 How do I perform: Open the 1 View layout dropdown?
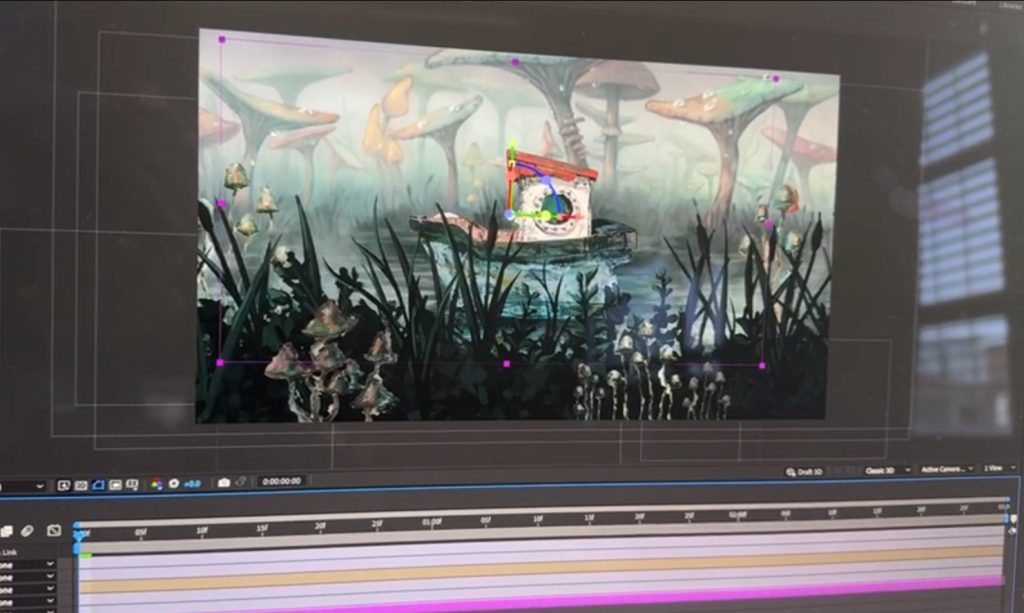point(1000,468)
